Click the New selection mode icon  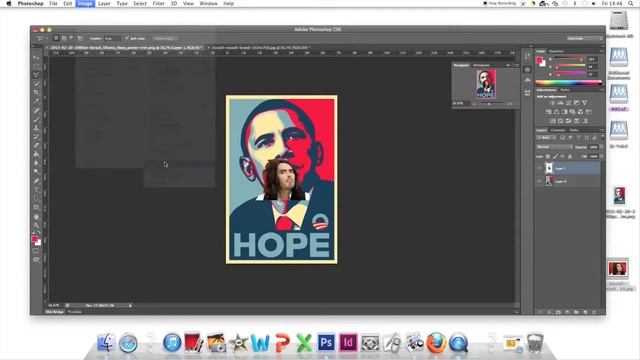[x=56, y=38]
